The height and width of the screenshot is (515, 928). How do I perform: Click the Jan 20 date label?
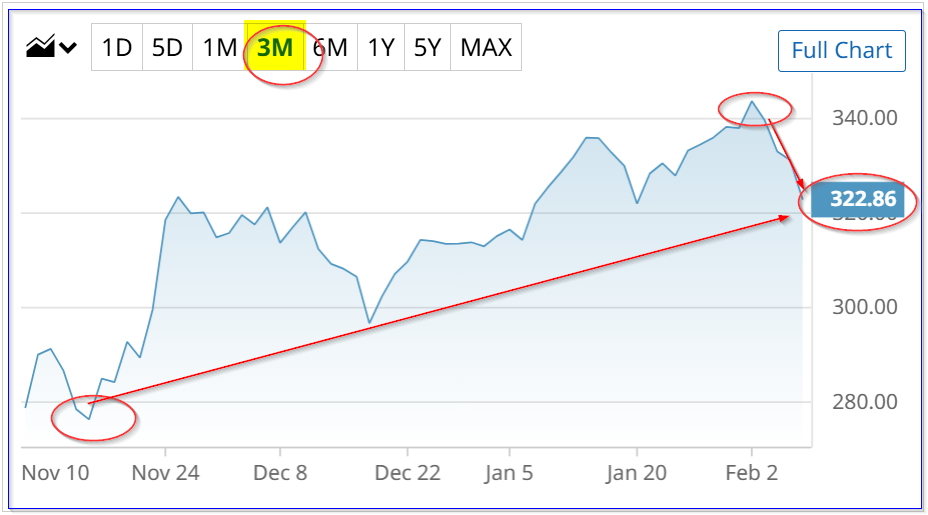click(x=637, y=472)
